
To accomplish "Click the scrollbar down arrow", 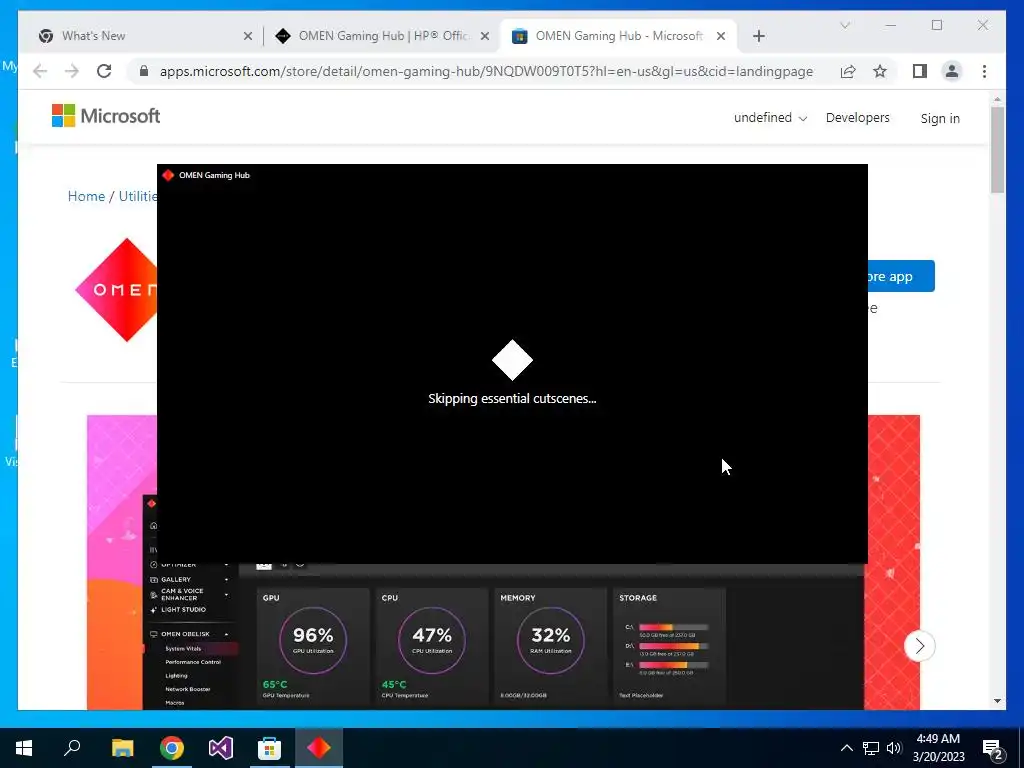I will 997,701.
